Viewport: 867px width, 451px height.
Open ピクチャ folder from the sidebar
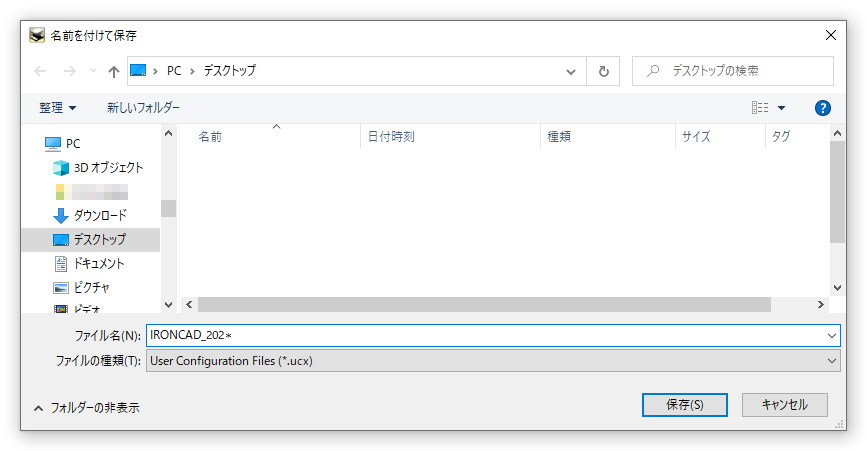pos(91,287)
